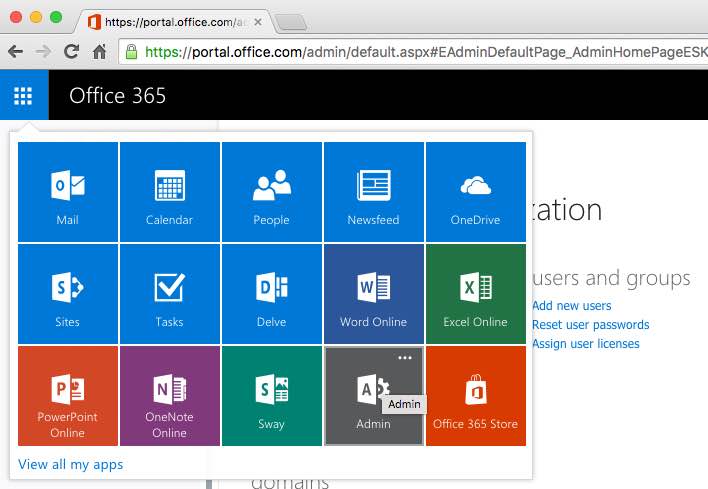Go back with the browser back arrow
Screen dimensions: 708x489
pos(16,51)
